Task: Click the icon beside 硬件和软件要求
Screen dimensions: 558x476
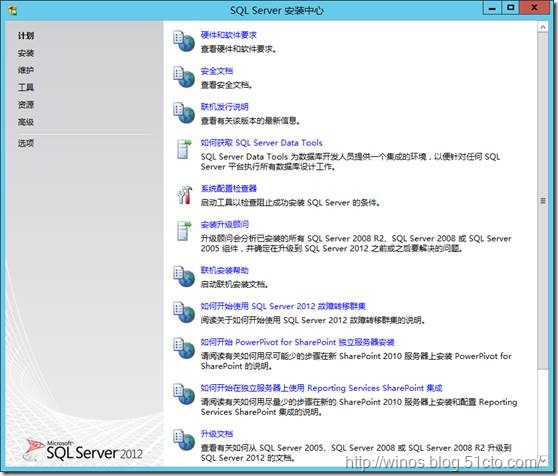Action: pos(184,41)
